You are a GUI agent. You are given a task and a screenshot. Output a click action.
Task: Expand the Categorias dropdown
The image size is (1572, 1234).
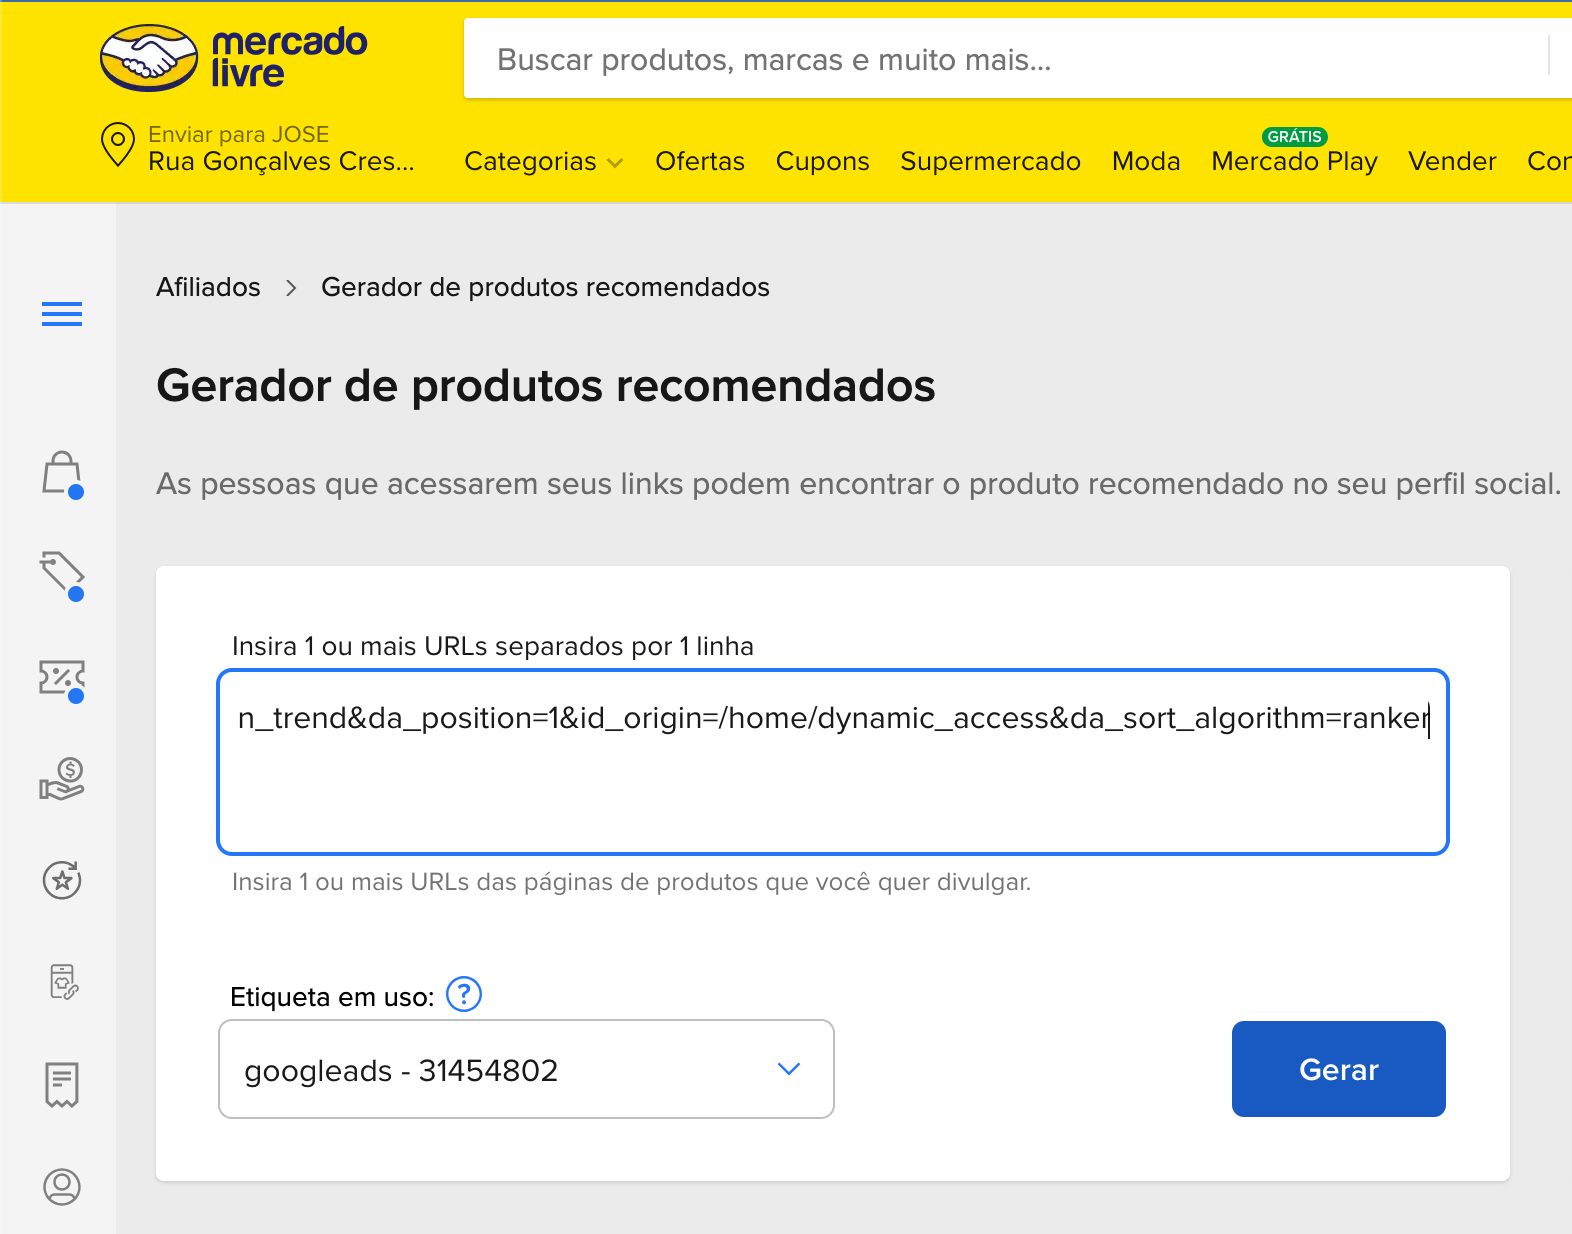click(x=543, y=162)
